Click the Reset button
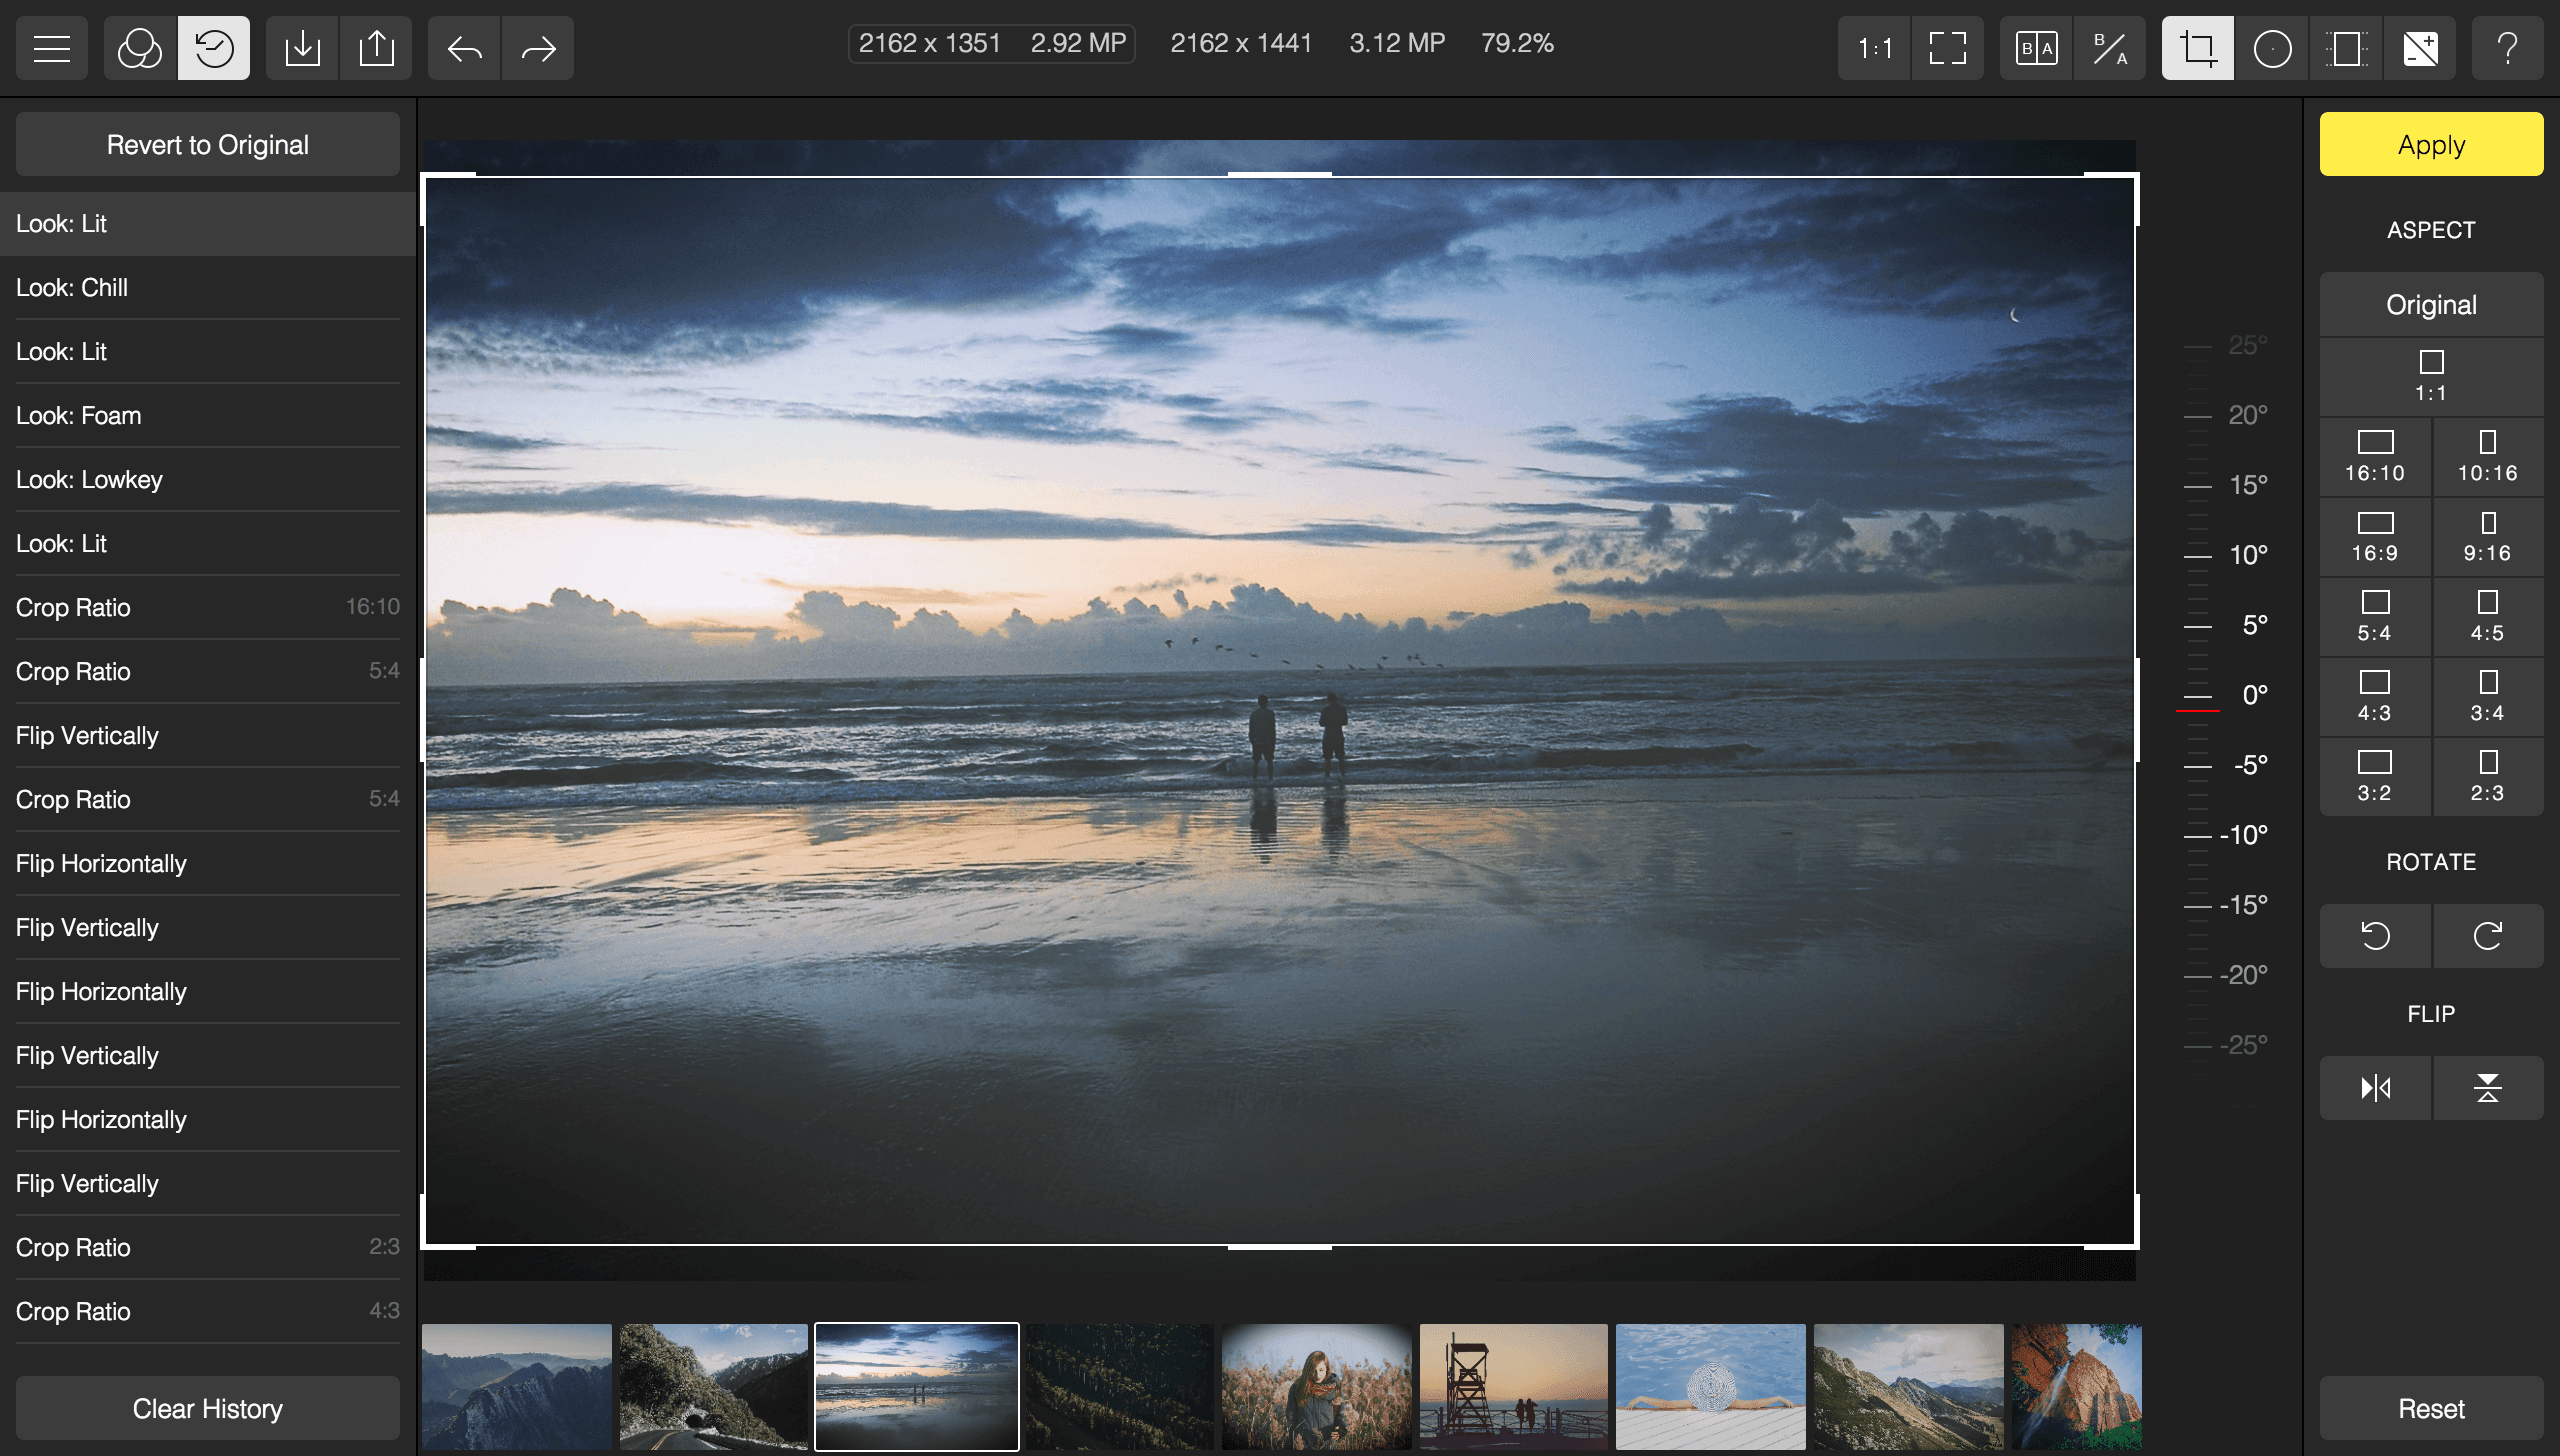Screen dimensions: 2560x1456 click(2432, 1409)
